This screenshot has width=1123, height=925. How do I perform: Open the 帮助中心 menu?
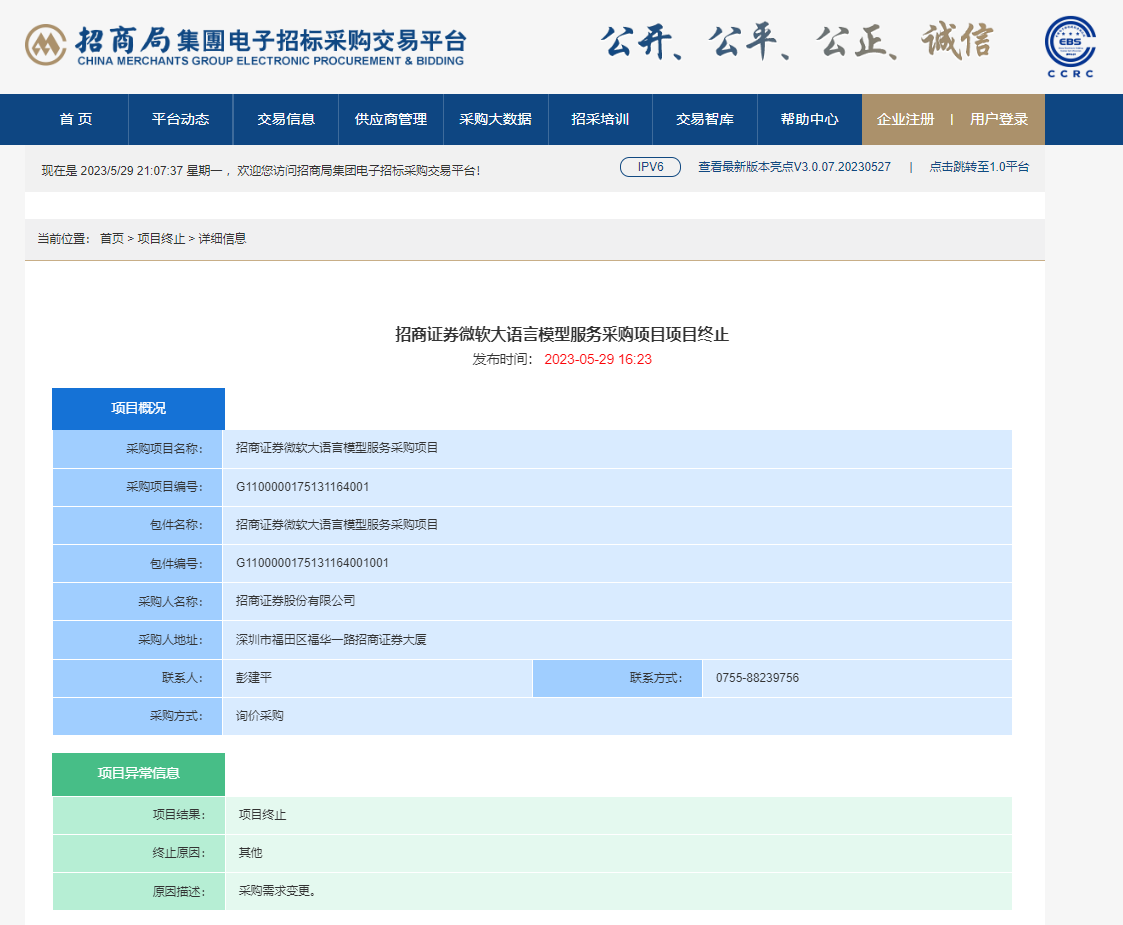(809, 119)
